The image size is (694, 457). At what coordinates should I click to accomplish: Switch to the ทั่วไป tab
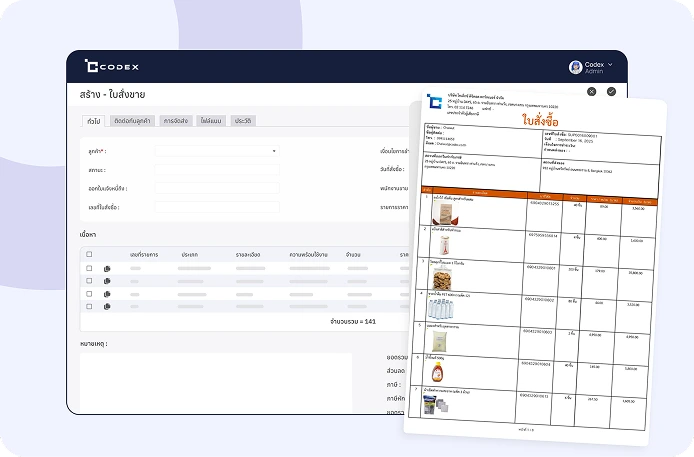coord(92,120)
